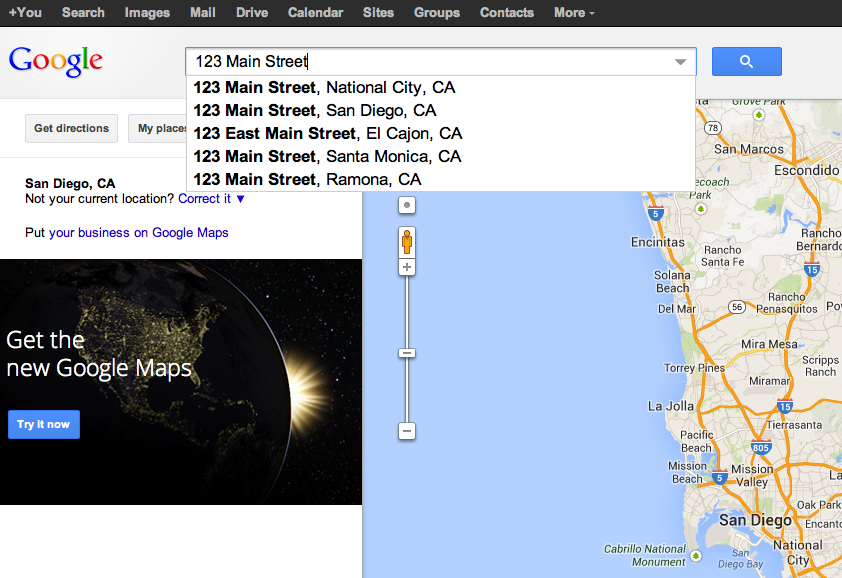Pick 123 Main Street, Ramona, CA suggestion

[x=440, y=179]
